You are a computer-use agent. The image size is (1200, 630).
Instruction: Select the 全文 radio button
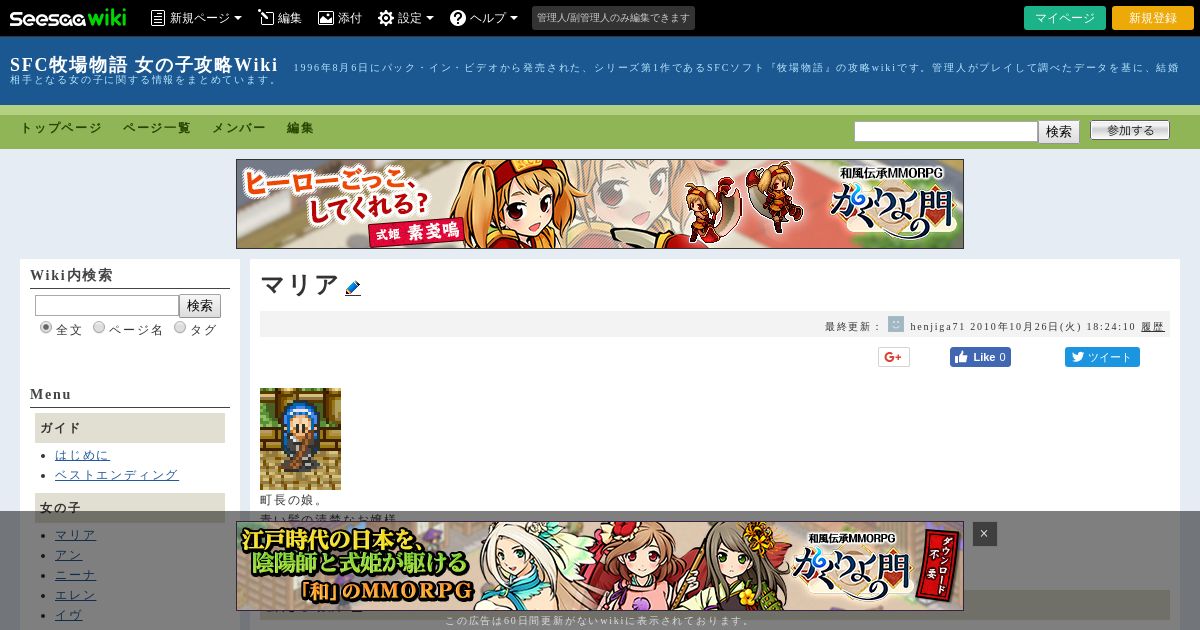pyautogui.click(x=46, y=327)
